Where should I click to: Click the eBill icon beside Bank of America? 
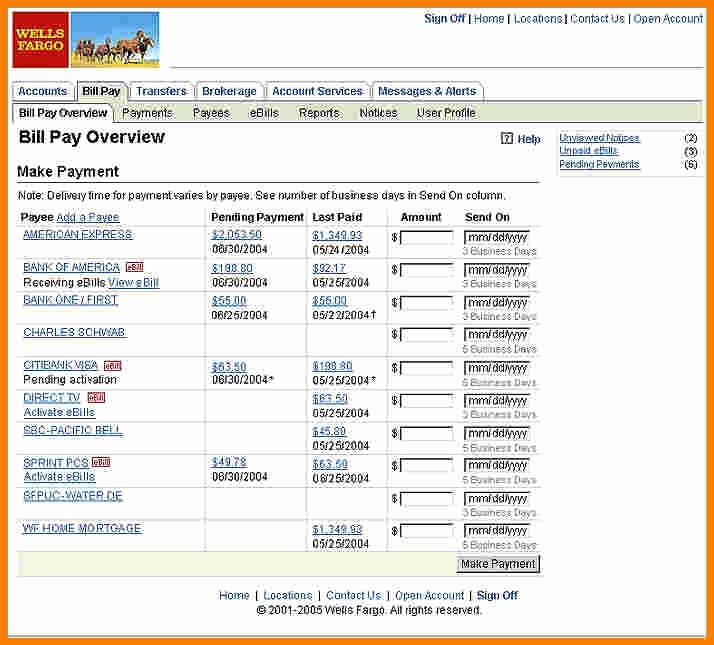coord(135,267)
